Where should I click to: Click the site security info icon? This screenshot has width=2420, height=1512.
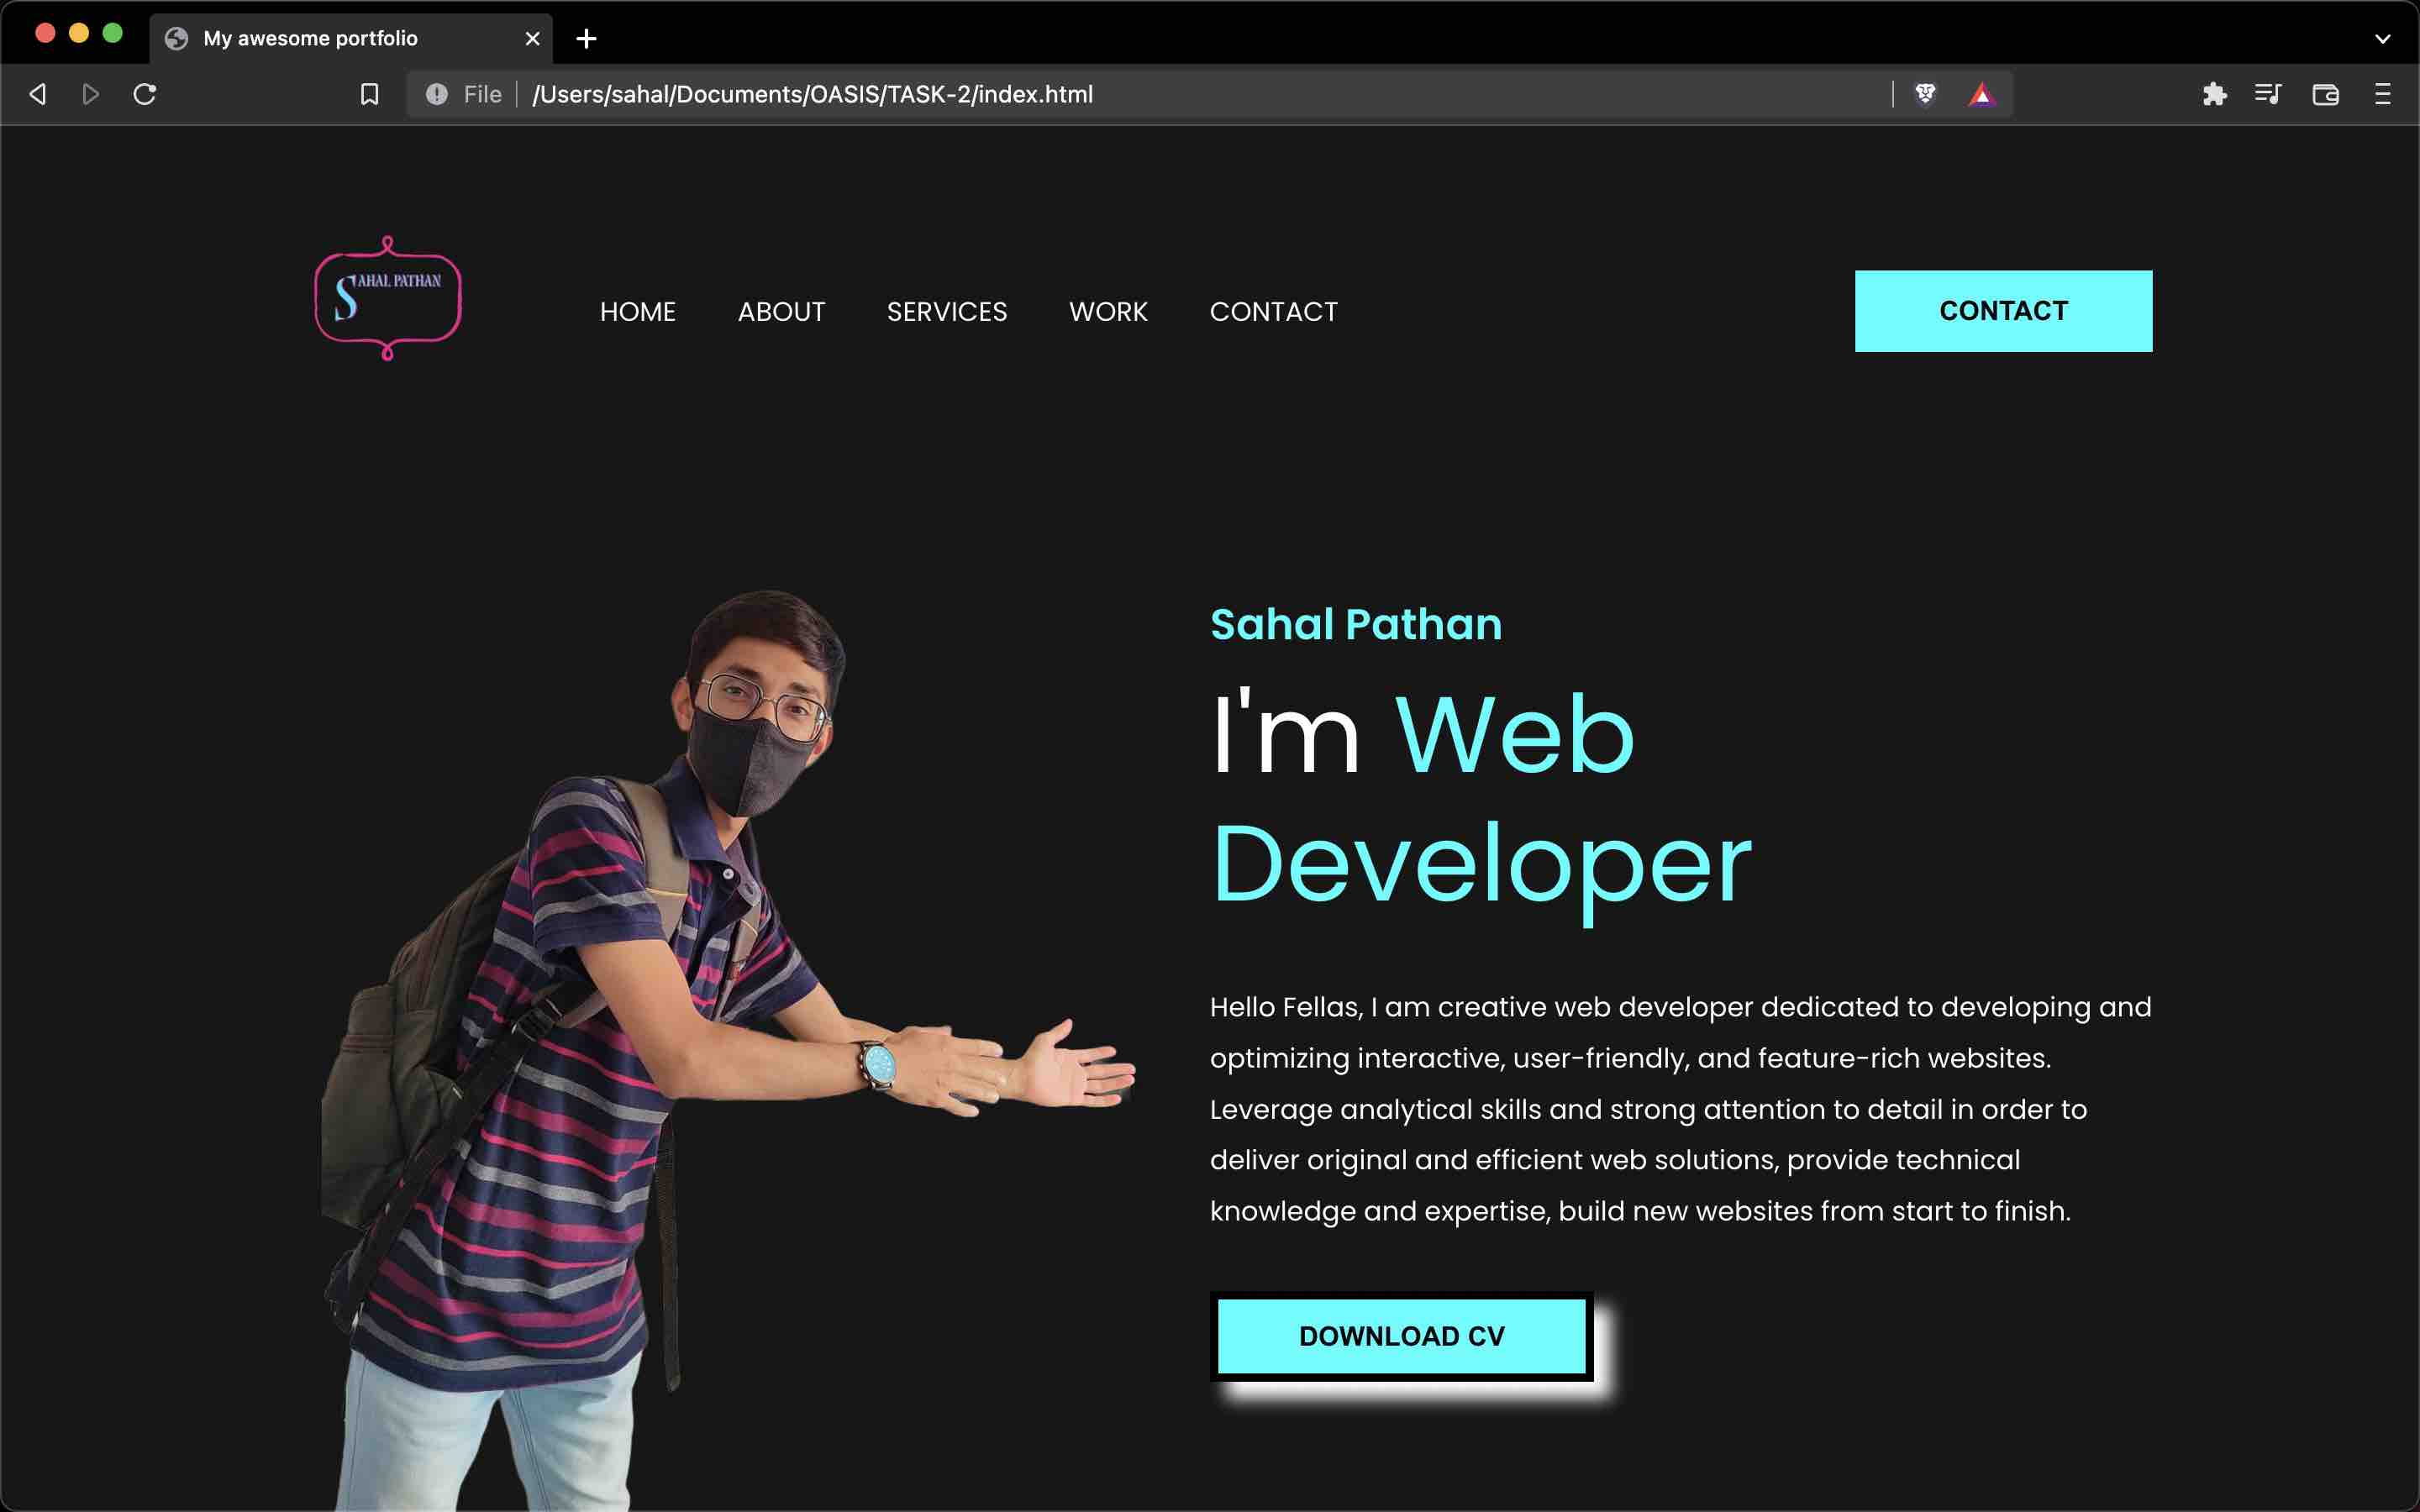[437, 94]
